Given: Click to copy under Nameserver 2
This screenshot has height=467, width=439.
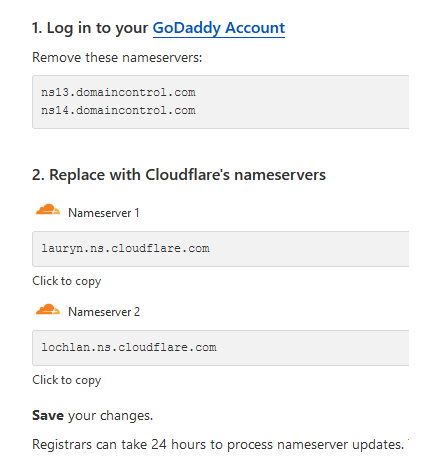Looking at the screenshot, I should pyautogui.click(x=67, y=380).
